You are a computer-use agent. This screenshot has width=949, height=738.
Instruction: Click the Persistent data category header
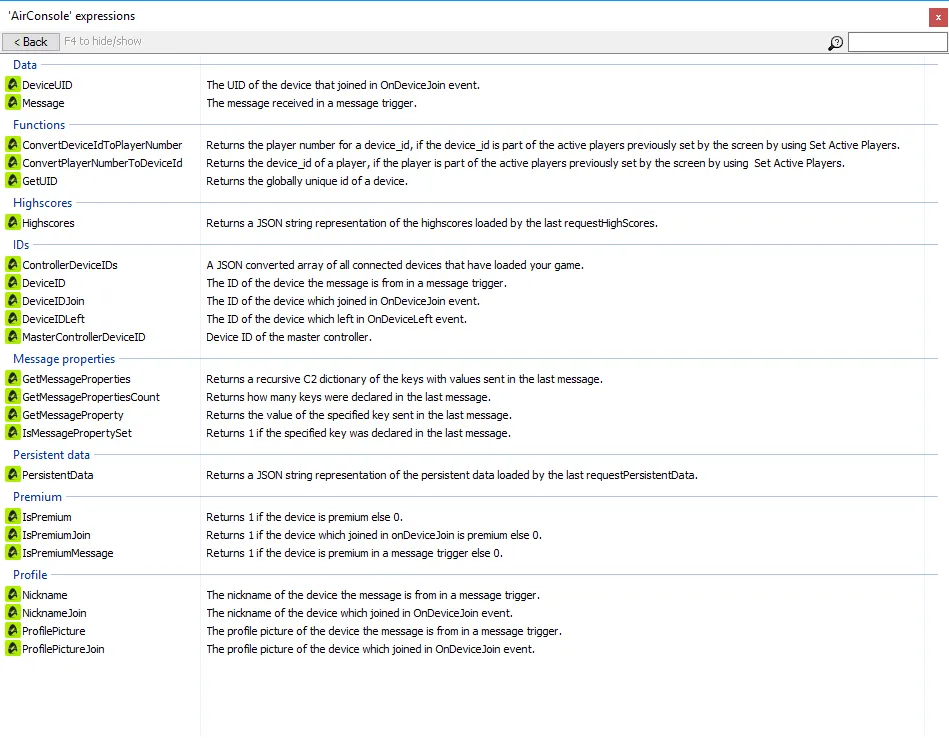[51, 455]
